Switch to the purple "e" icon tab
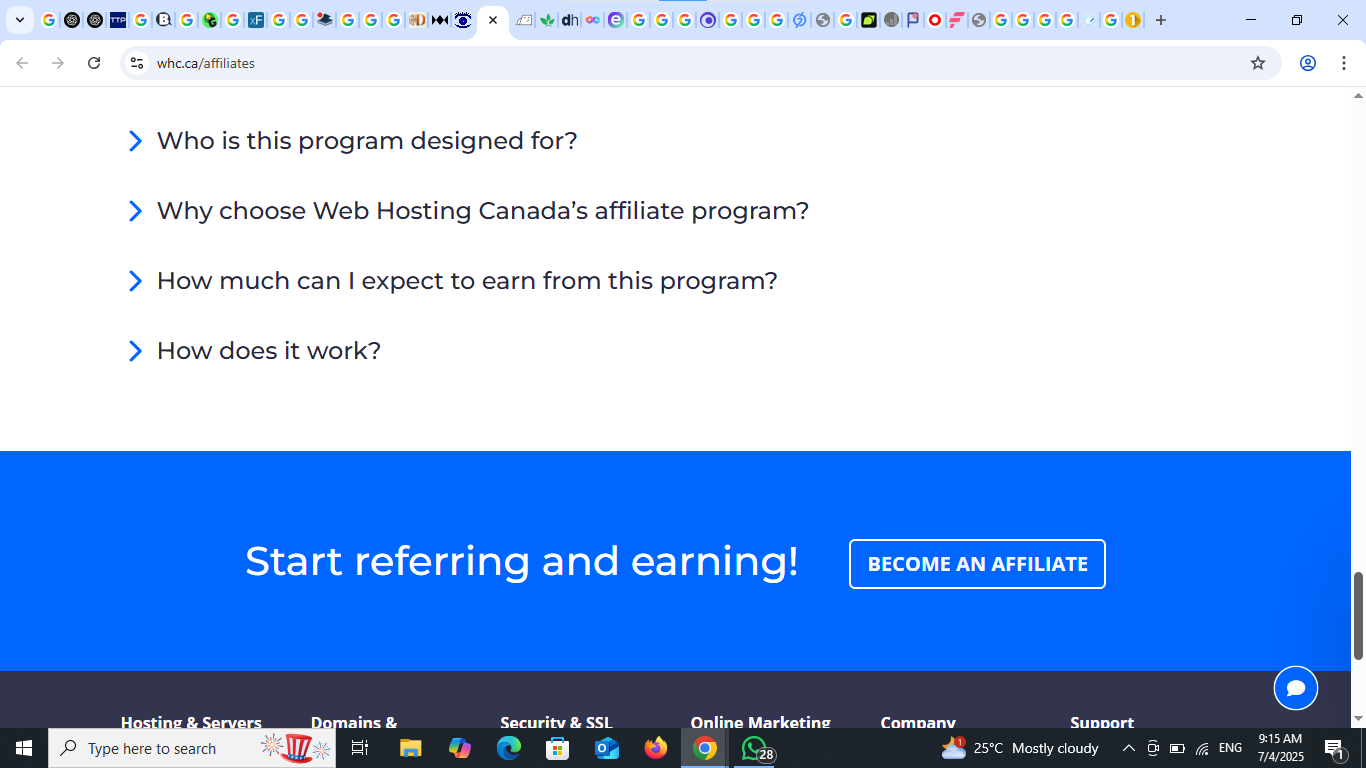Screen dimensions: 1366x768 (x=616, y=20)
